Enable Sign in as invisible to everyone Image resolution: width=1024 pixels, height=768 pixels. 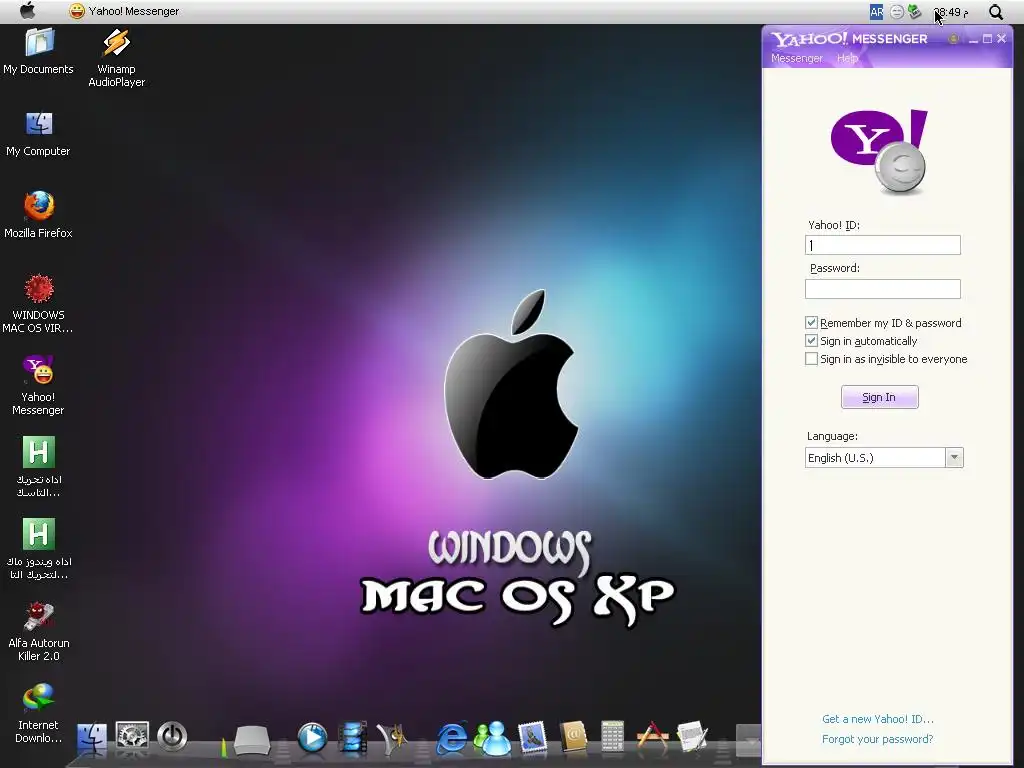[811, 359]
